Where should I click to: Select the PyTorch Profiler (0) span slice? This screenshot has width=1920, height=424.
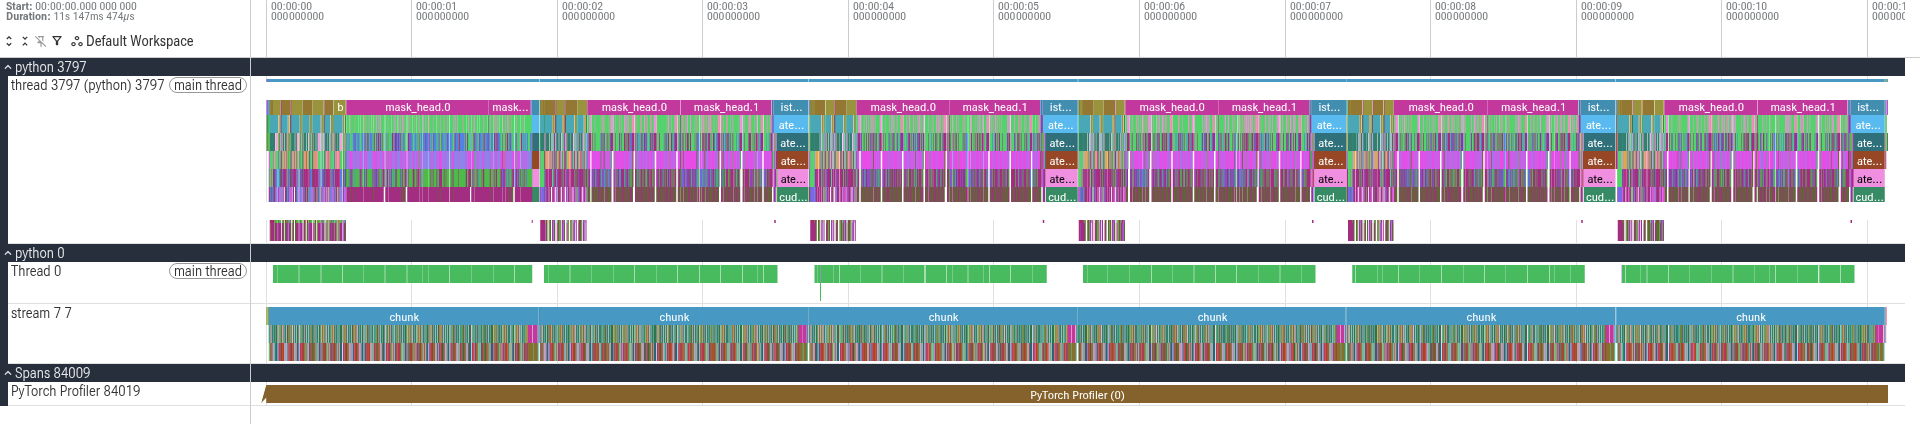click(x=1076, y=395)
